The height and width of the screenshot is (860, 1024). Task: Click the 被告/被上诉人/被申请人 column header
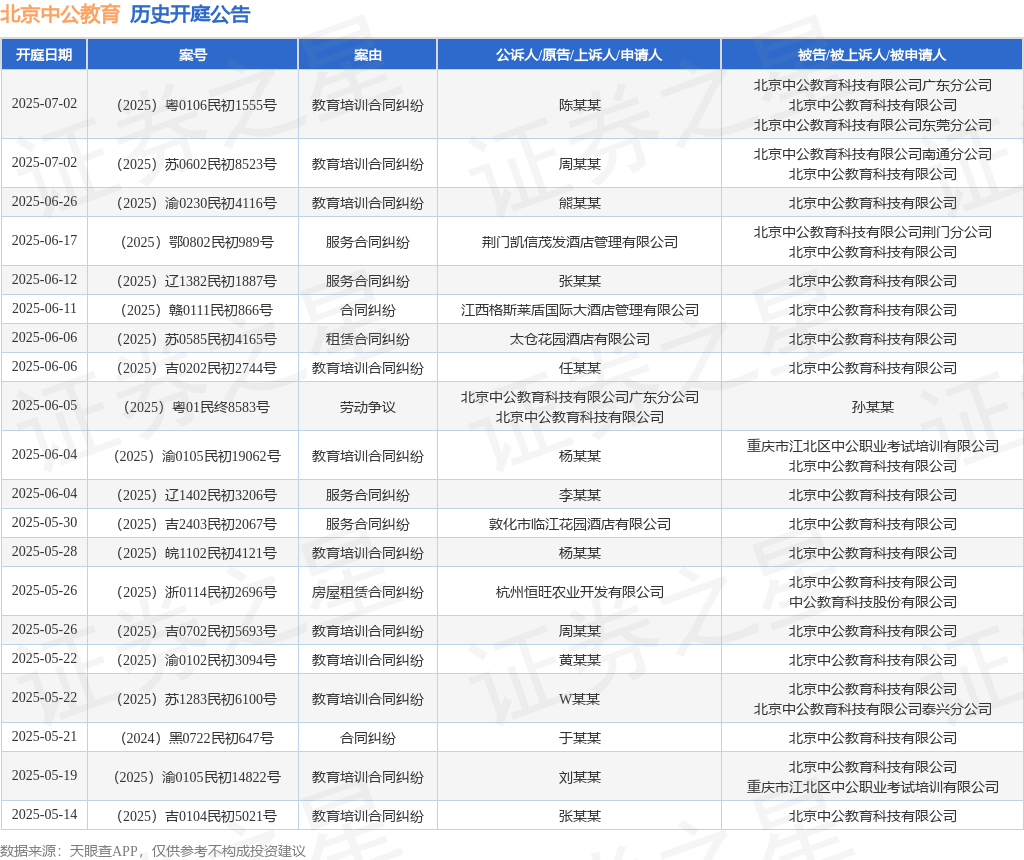tap(872, 55)
